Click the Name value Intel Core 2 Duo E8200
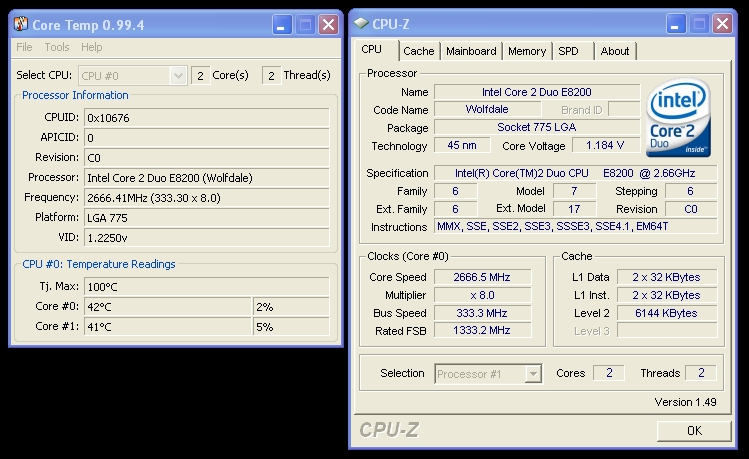Screen dimensions: 749x459 tap(537, 92)
